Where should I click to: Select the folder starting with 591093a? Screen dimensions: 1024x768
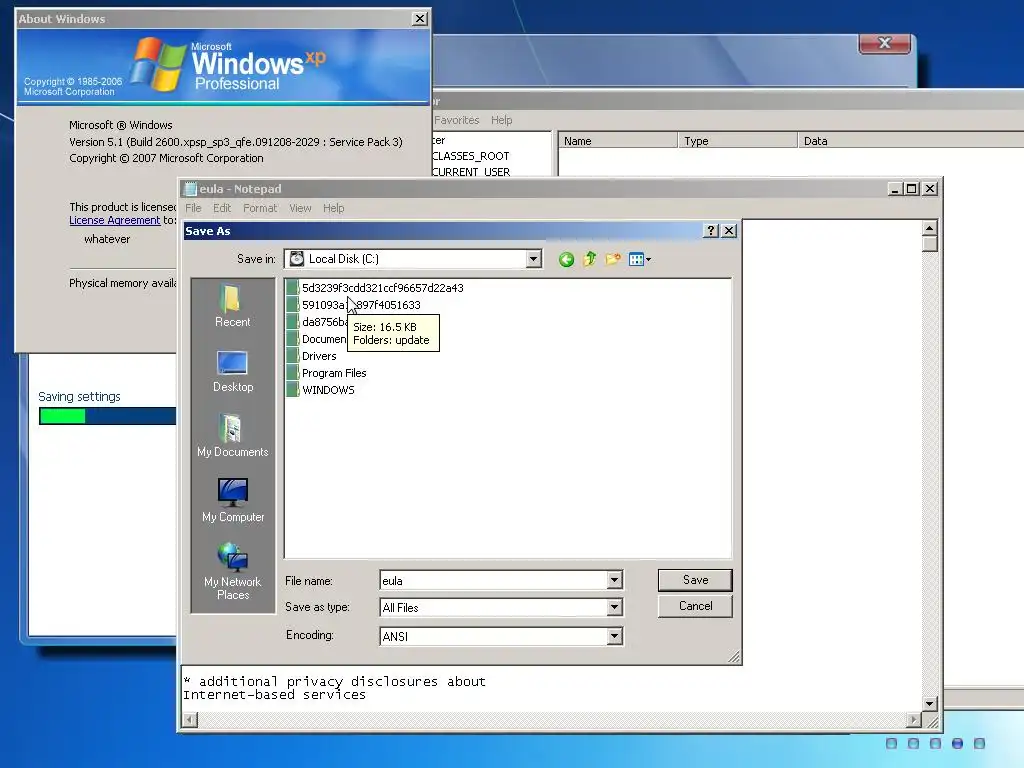point(353,305)
